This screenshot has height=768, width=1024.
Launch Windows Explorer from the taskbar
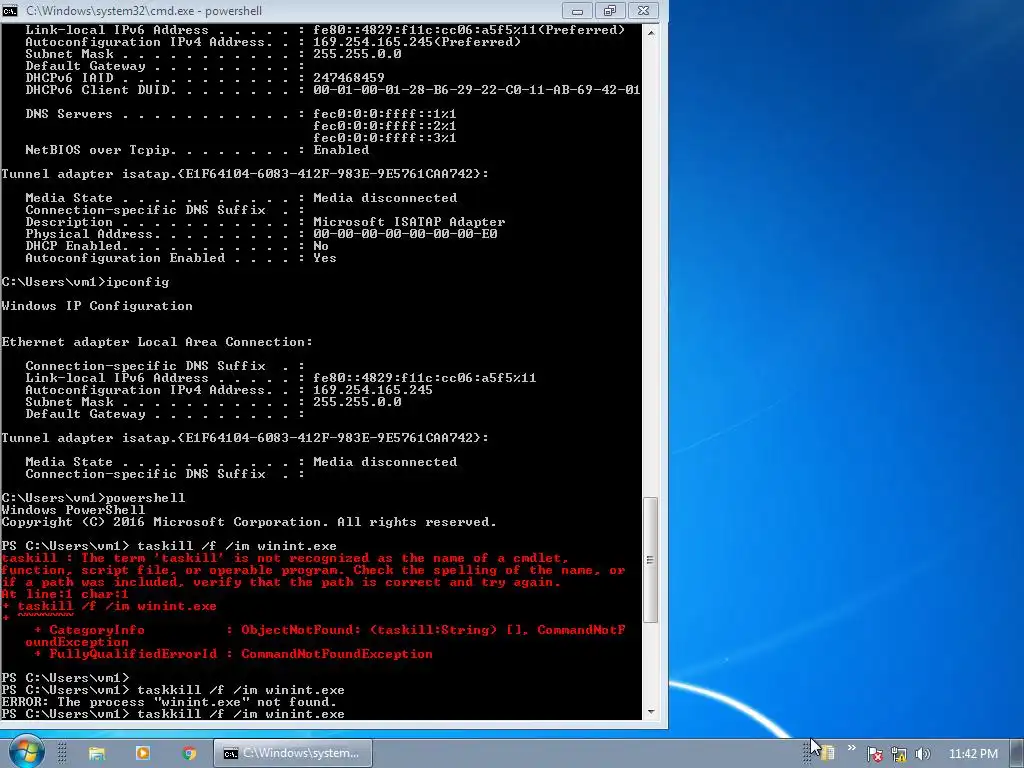[x=97, y=753]
